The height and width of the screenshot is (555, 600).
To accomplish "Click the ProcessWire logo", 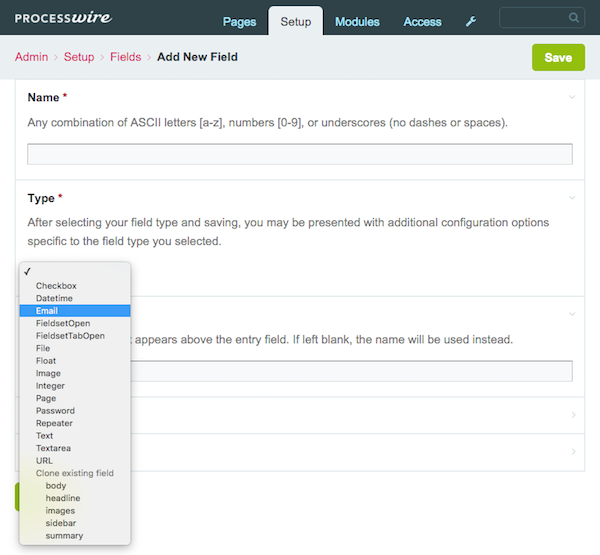I will click(x=63, y=18).
